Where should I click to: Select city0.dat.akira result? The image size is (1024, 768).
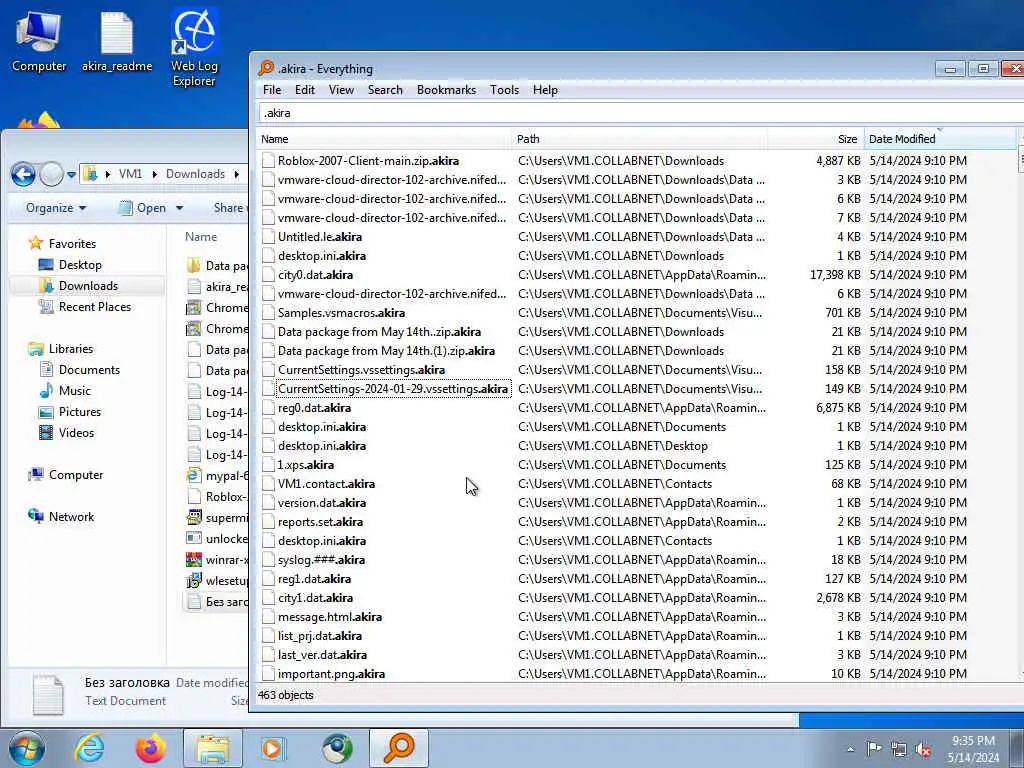point(315,275)
